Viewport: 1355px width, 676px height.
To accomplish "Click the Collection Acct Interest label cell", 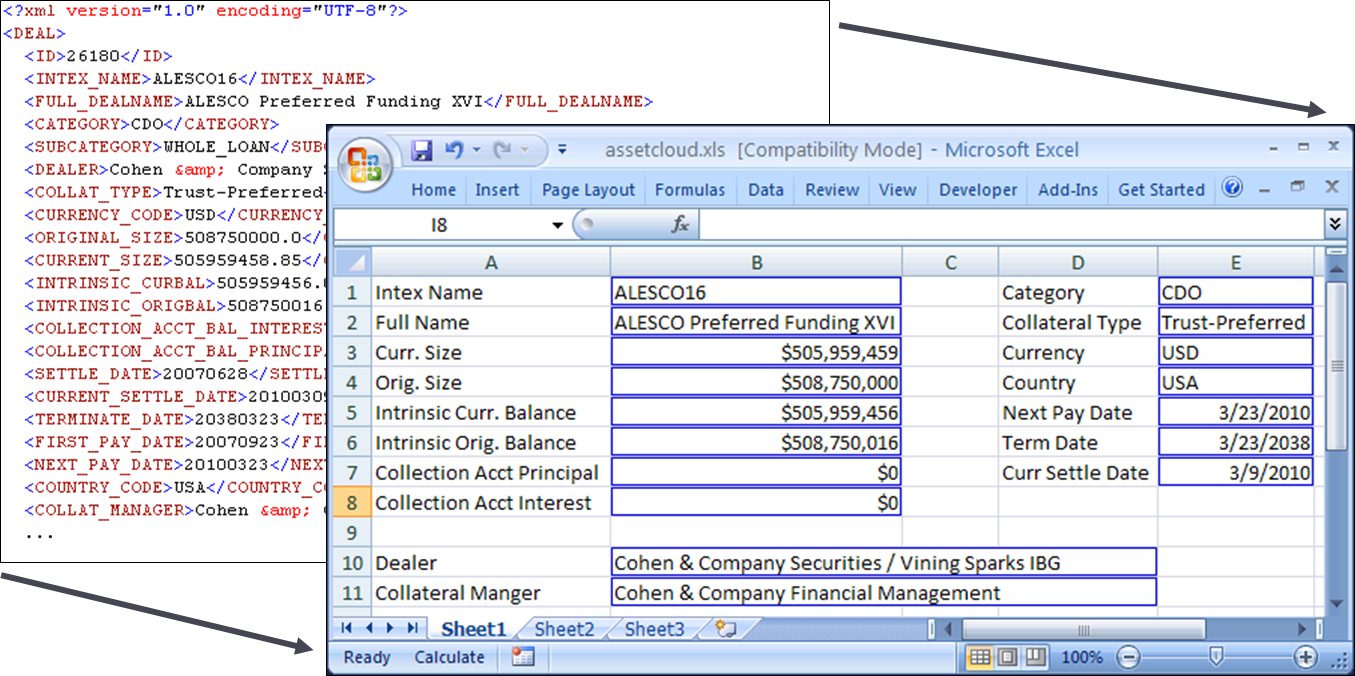I will tap(490, 502).
